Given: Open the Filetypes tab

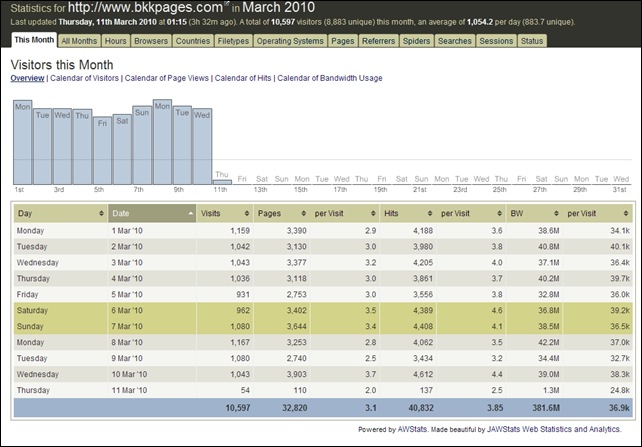Looking at the screenshot, I should tap(233, 41).
